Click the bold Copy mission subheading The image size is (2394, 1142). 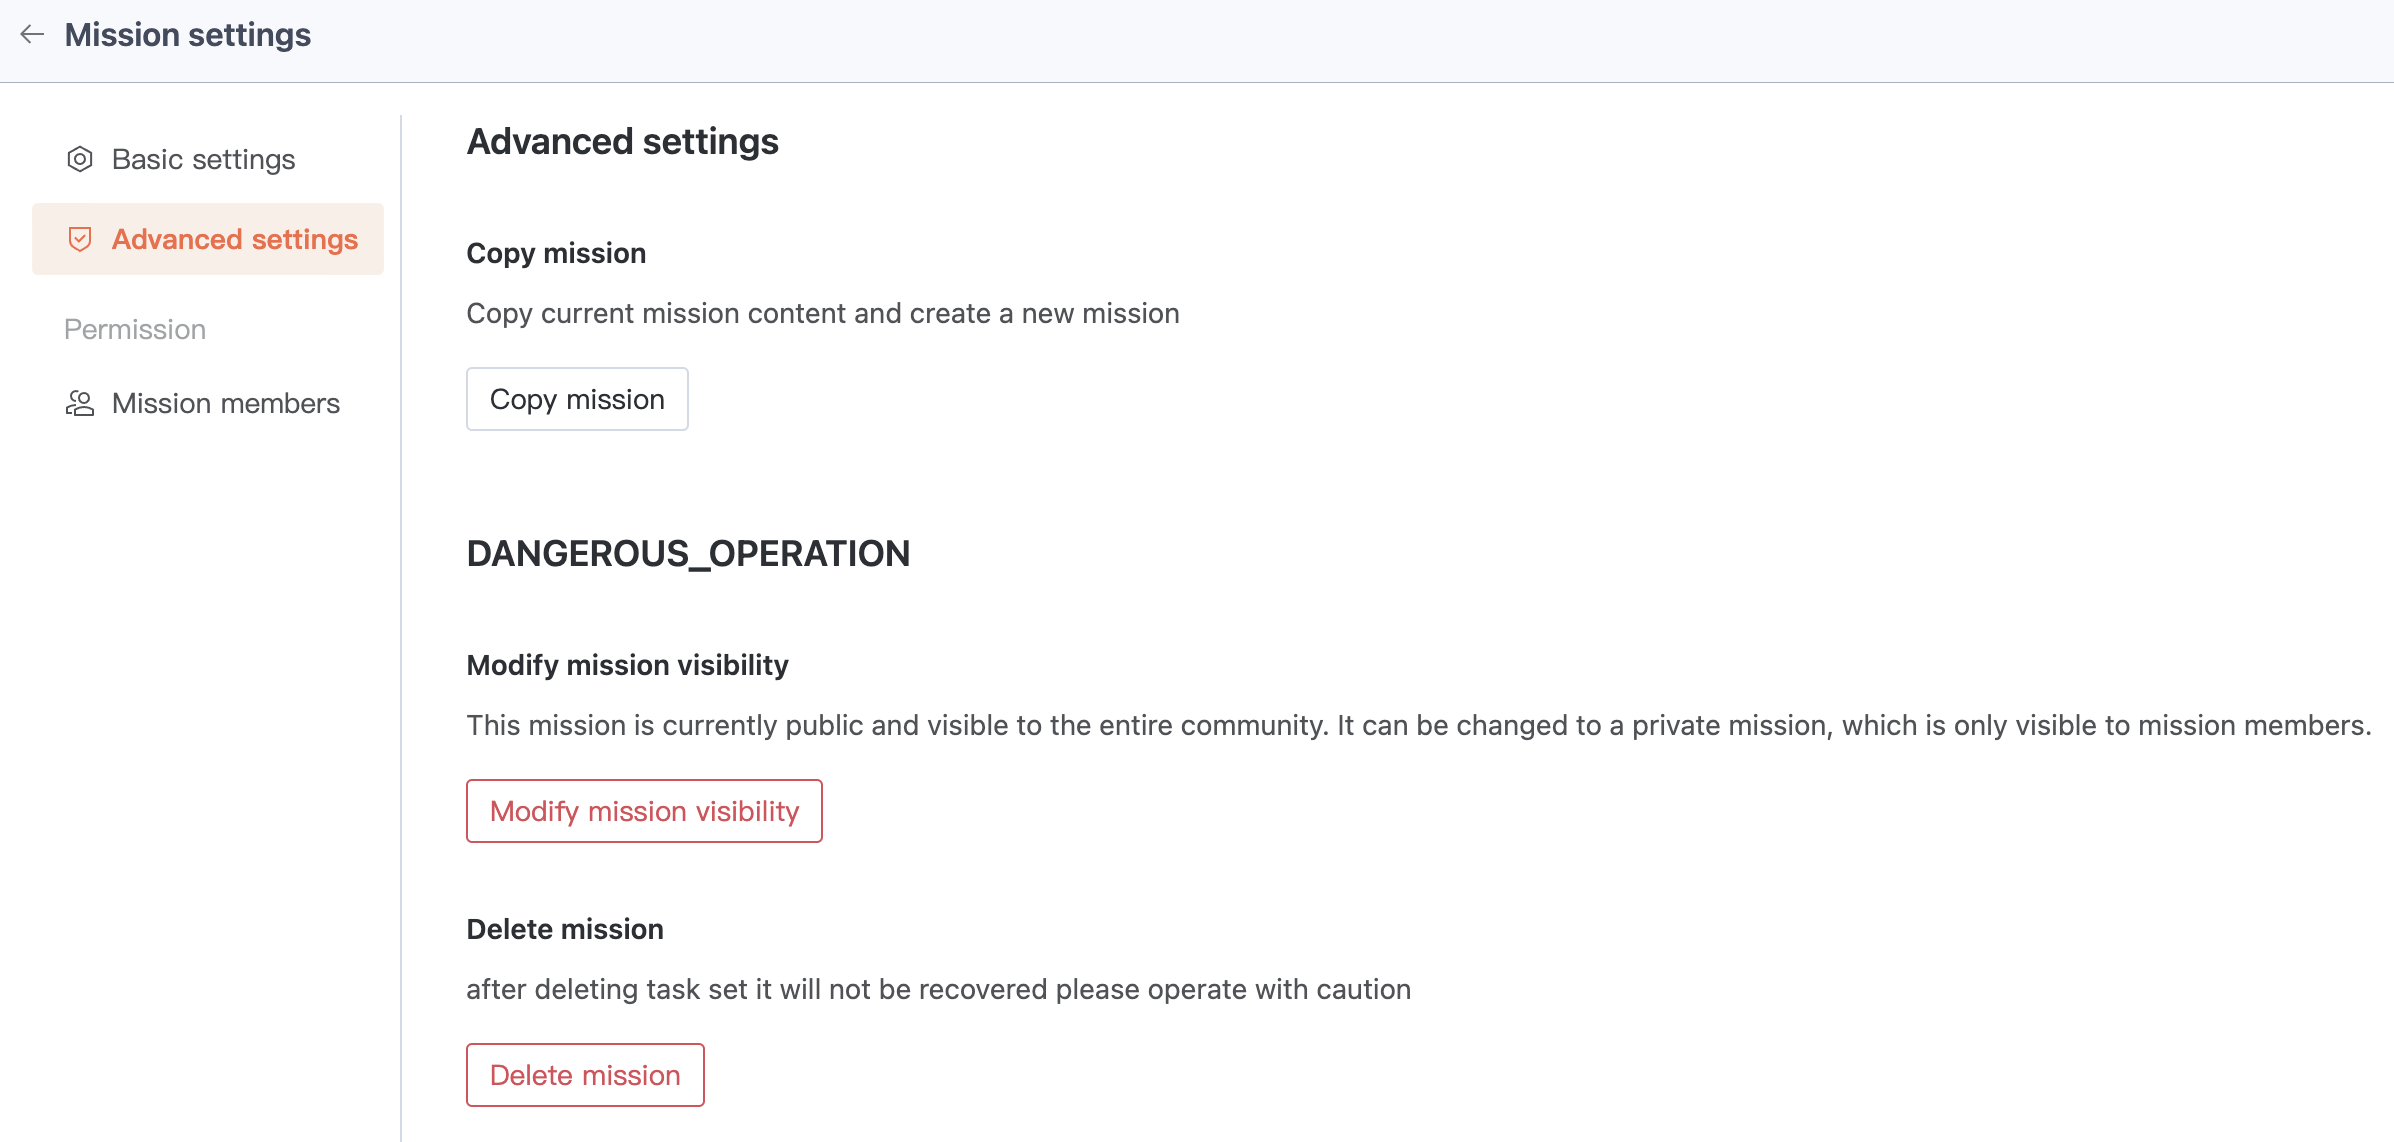click(x=556, y=253)
